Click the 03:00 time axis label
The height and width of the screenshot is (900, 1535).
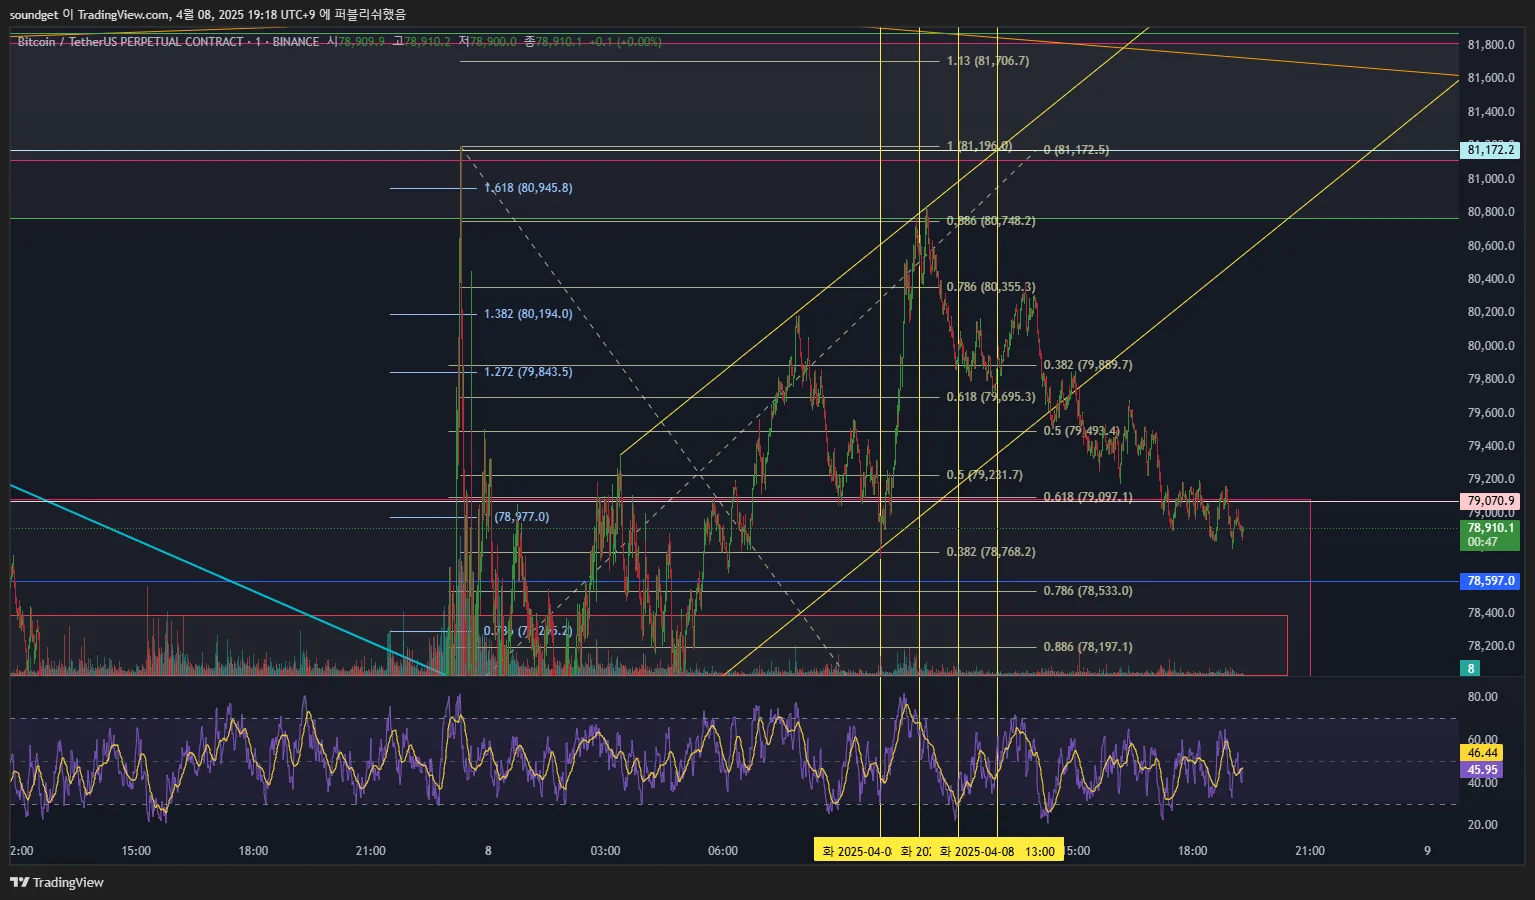605,851
